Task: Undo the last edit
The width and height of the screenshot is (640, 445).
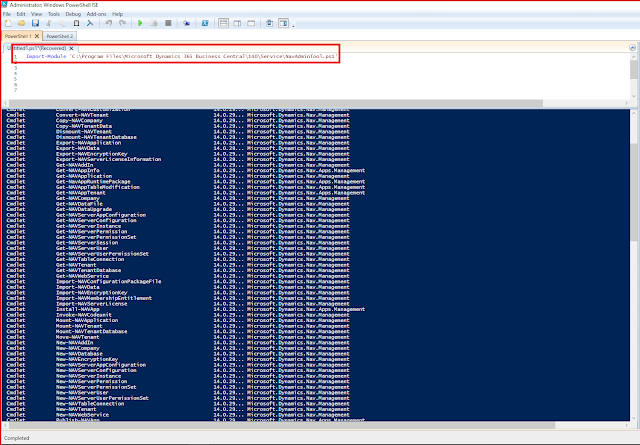Action: point(109,23)
